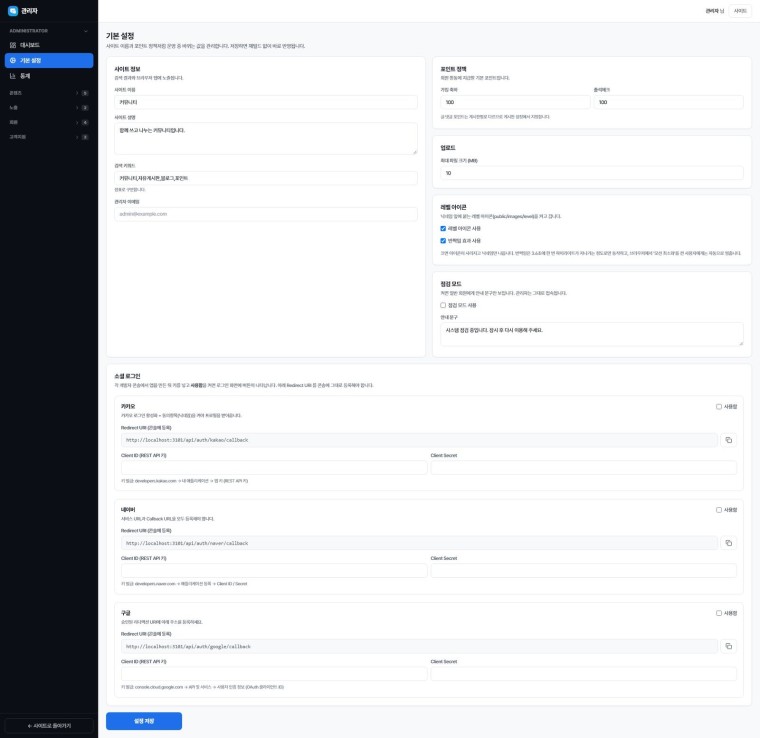Click the 구글 Redirect URI field
Viewport: 760px width, 738px height.
[x=419, y=646]
